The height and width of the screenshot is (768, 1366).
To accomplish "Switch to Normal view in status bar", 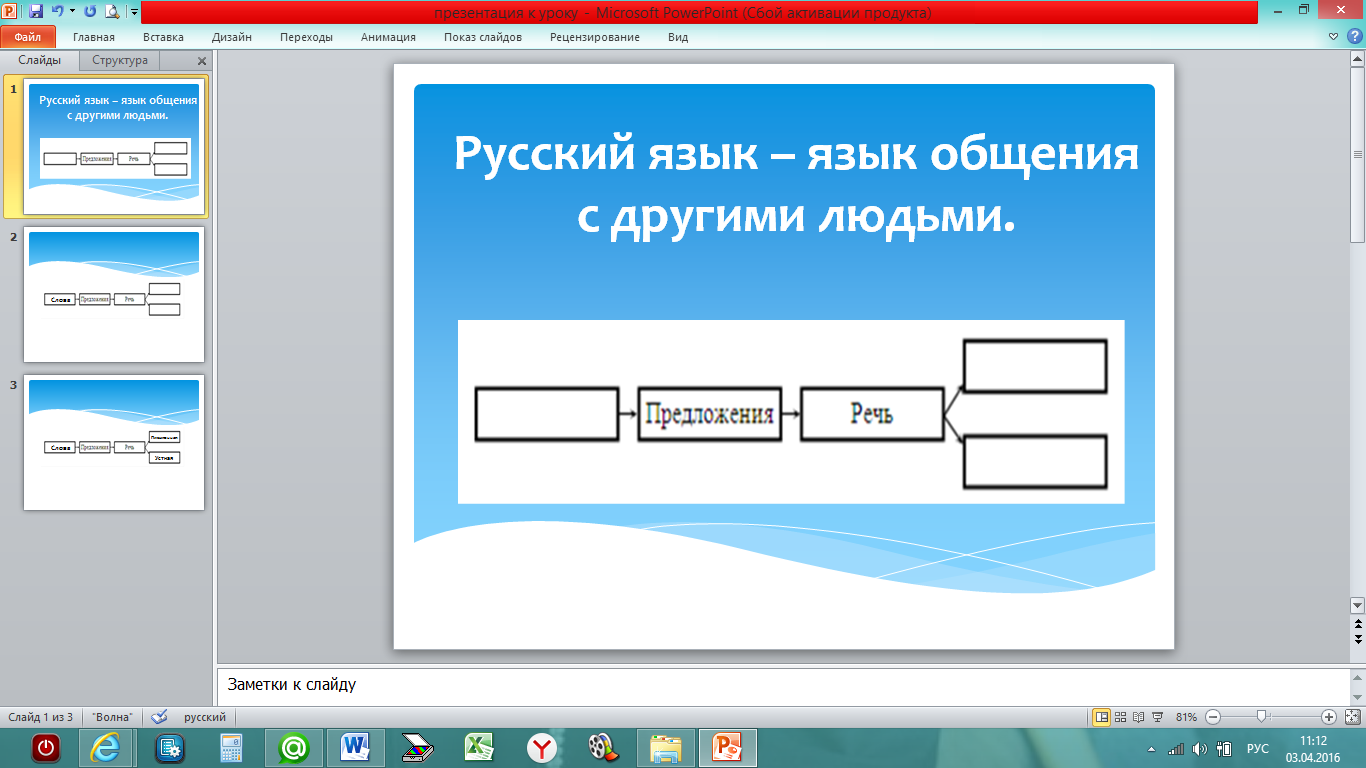I will click(1101, 717).
